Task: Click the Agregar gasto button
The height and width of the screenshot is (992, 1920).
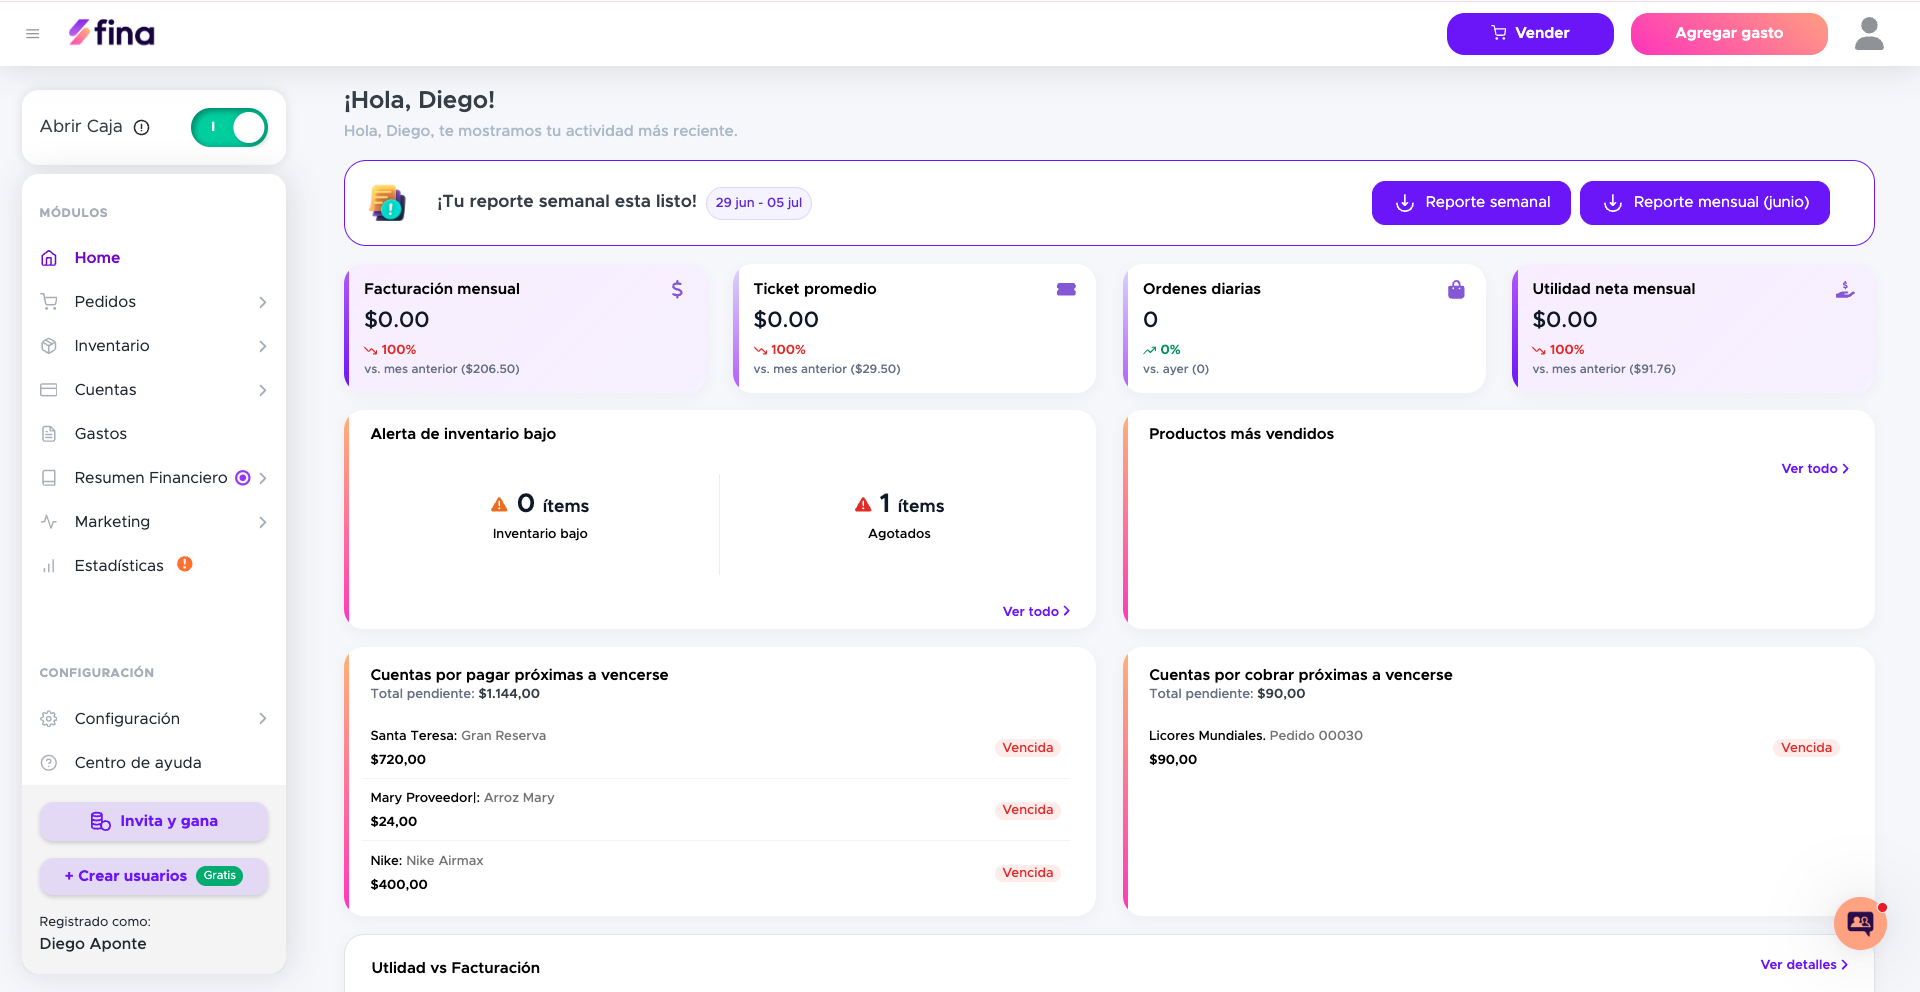Action: tap(1729, 34)
